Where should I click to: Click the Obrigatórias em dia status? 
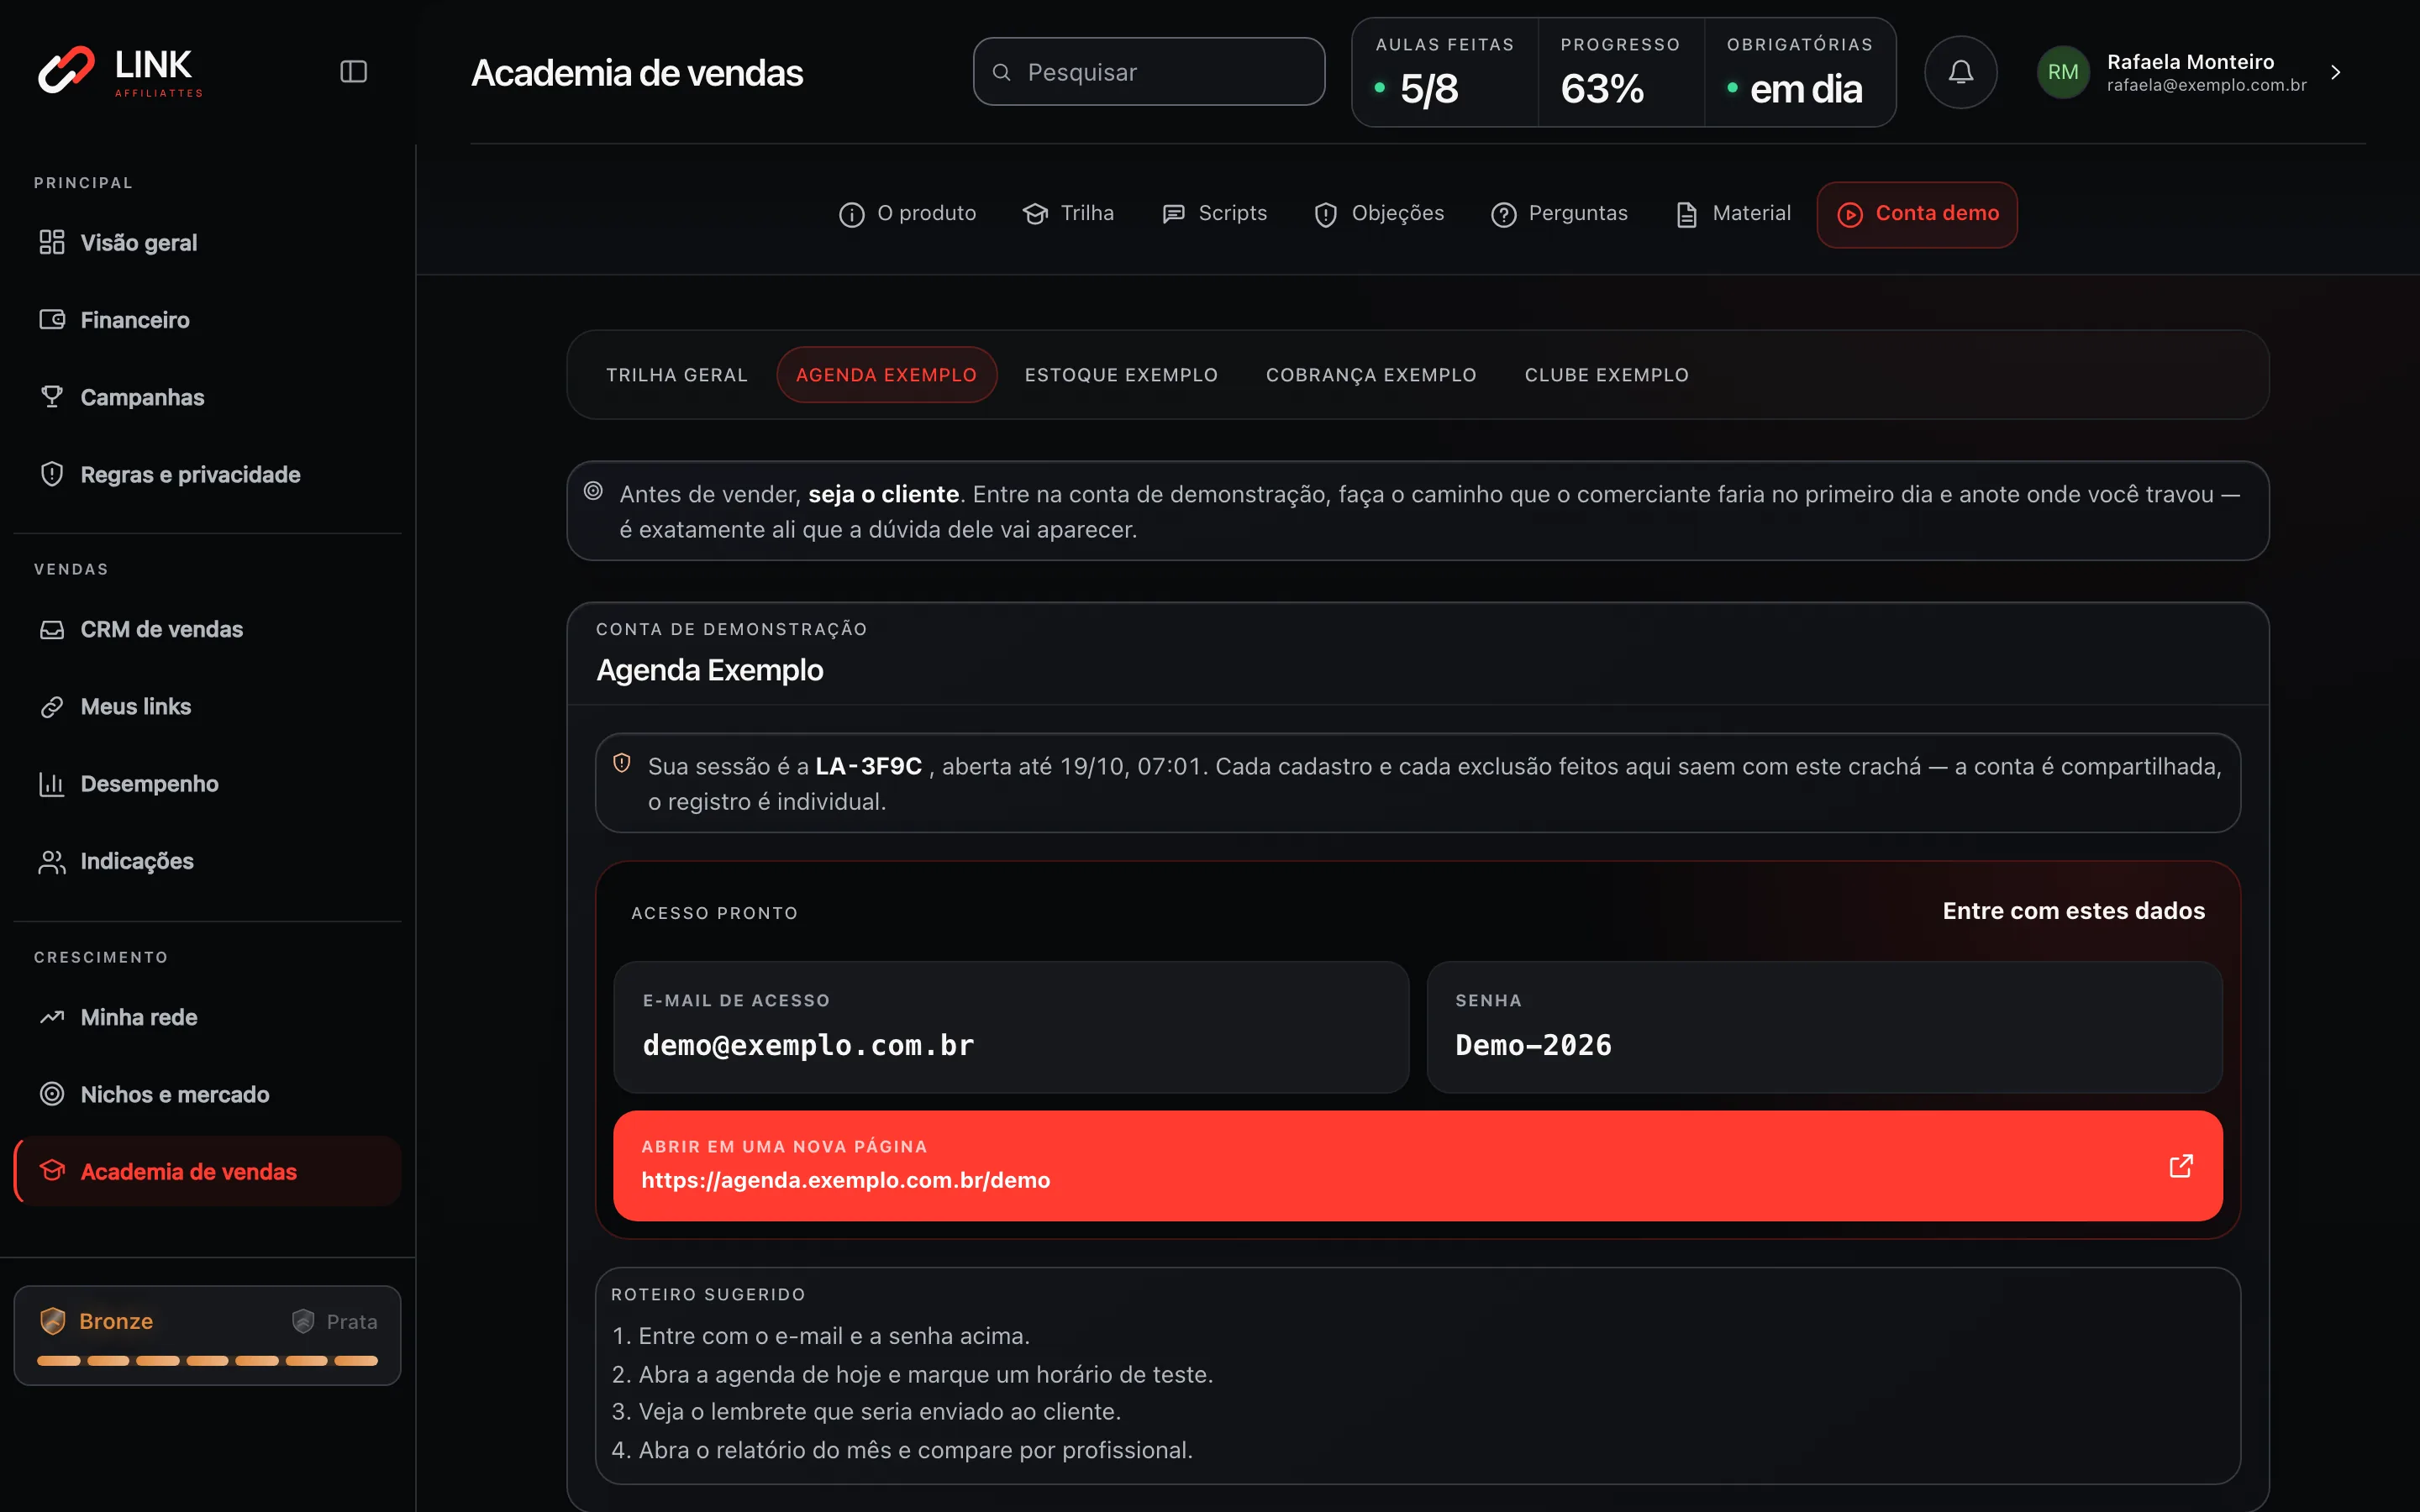click(1799, 72)
